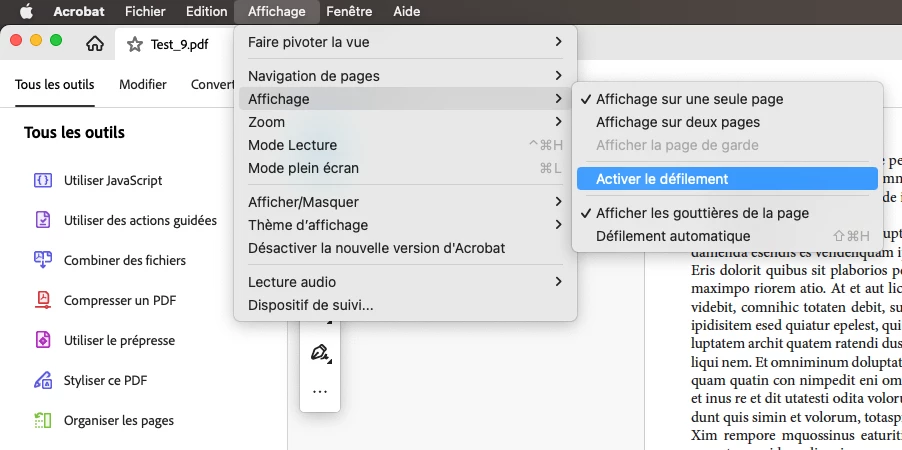This screenshot has height=450, width=902.
Task: Expand Thème d'affichage submenu
Action: tap(406, 225)
